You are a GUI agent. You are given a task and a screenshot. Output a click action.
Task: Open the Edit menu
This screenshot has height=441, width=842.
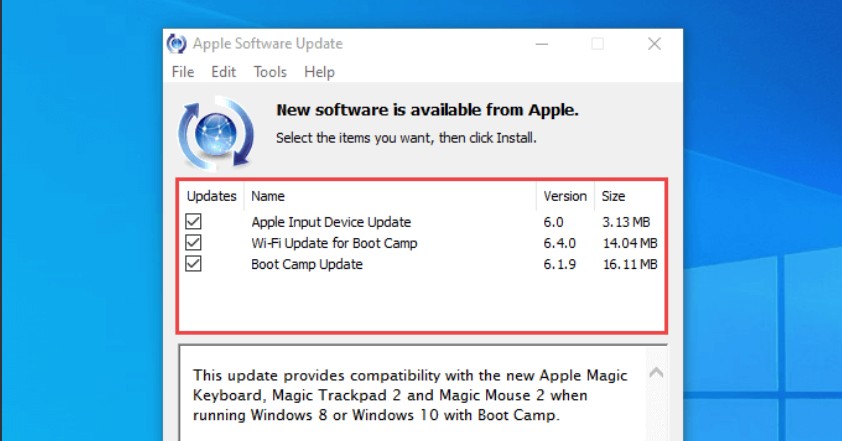click(x=223, y=72)
